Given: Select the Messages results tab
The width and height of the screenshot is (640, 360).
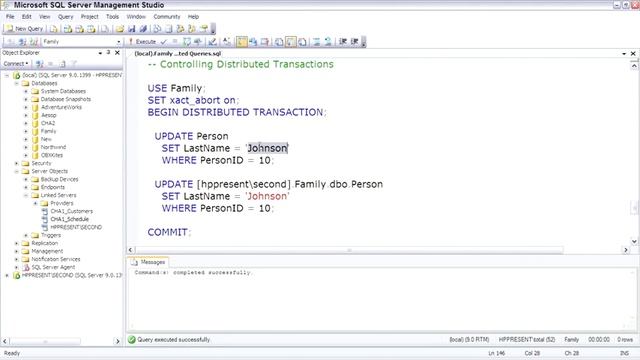Looking at the screenshot, I should point(148,262).
